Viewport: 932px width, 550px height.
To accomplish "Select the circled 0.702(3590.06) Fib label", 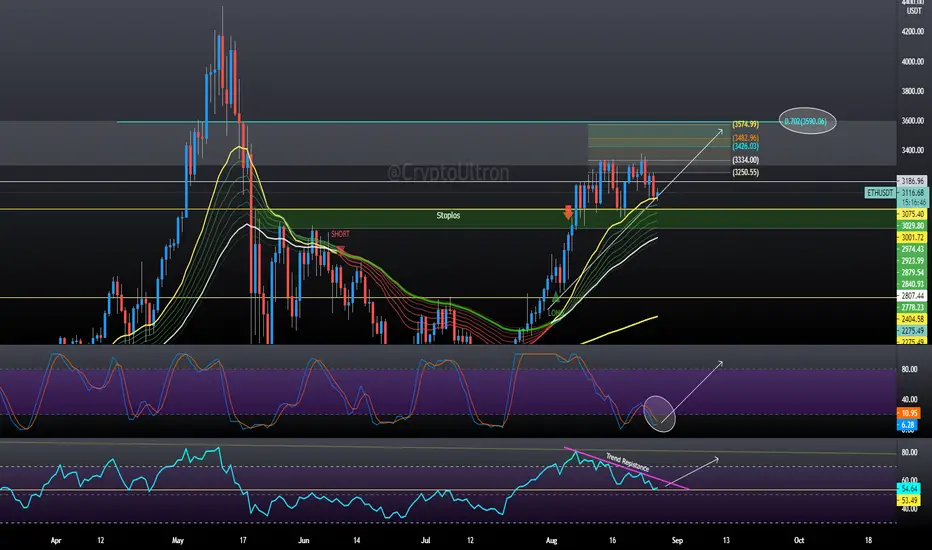I will [807, 121].
